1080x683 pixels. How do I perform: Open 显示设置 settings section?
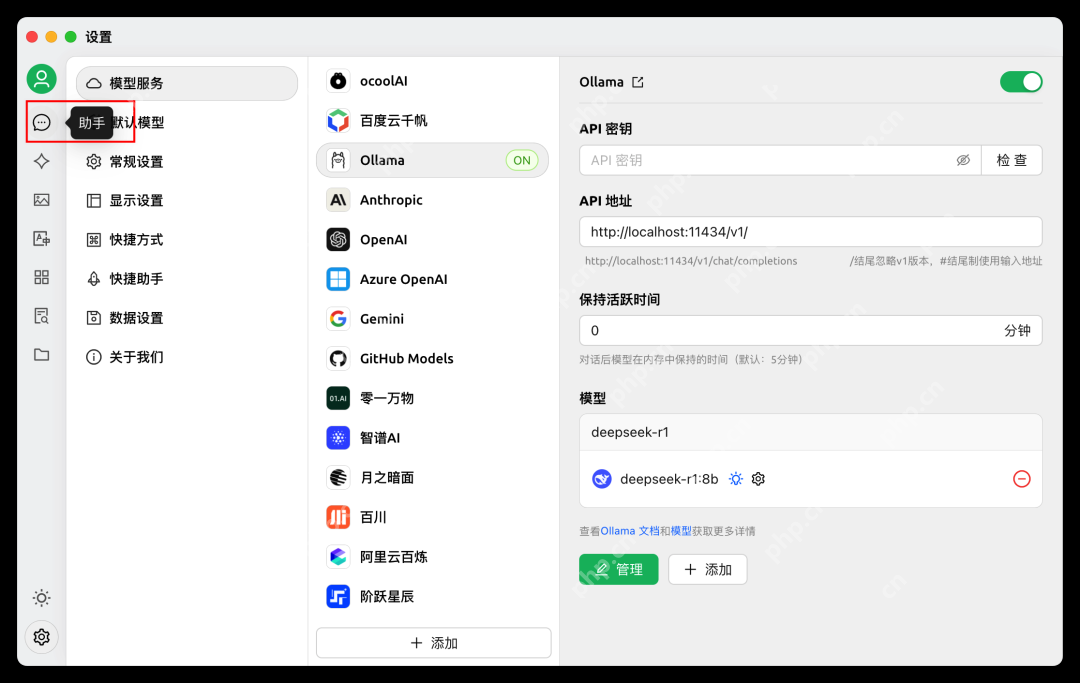[x=187, y=200]
